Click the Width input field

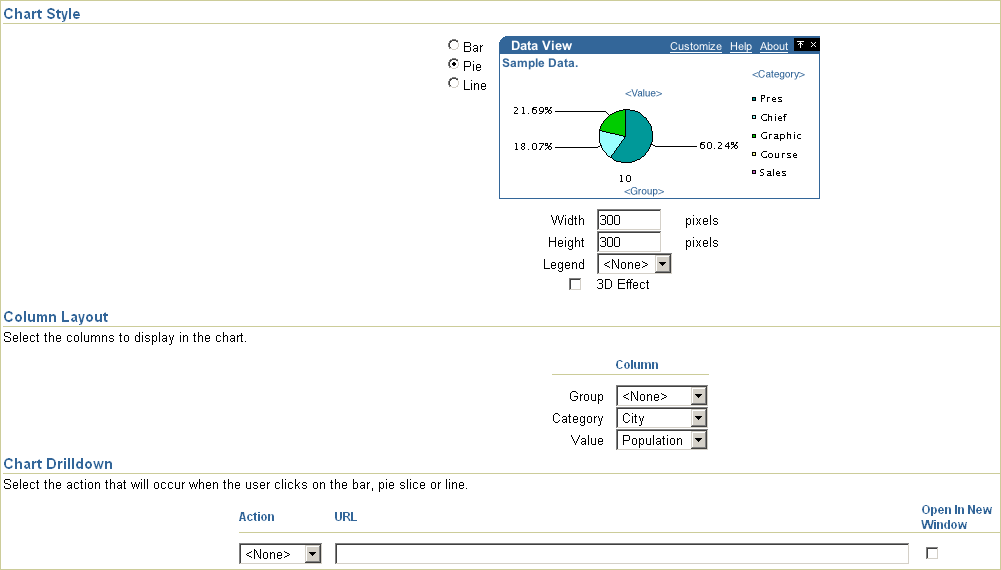point(629,220)
